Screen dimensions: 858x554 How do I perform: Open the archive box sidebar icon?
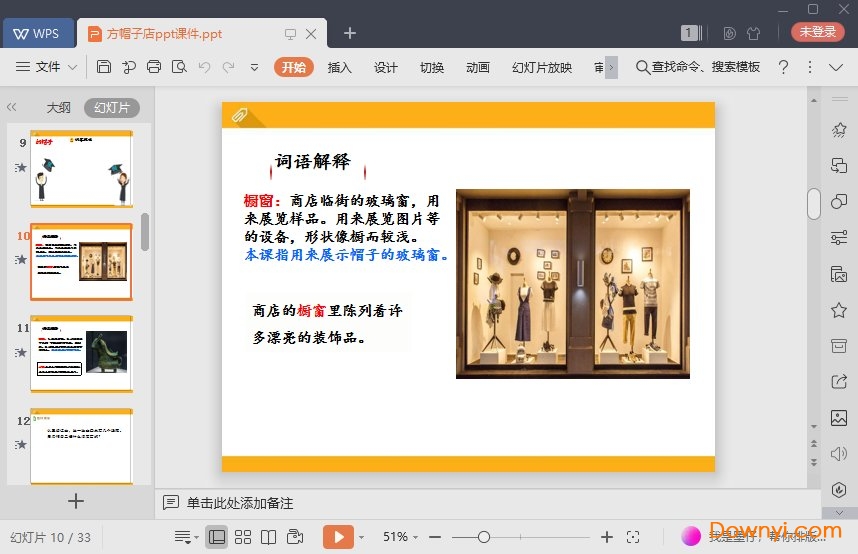[839, 346]
